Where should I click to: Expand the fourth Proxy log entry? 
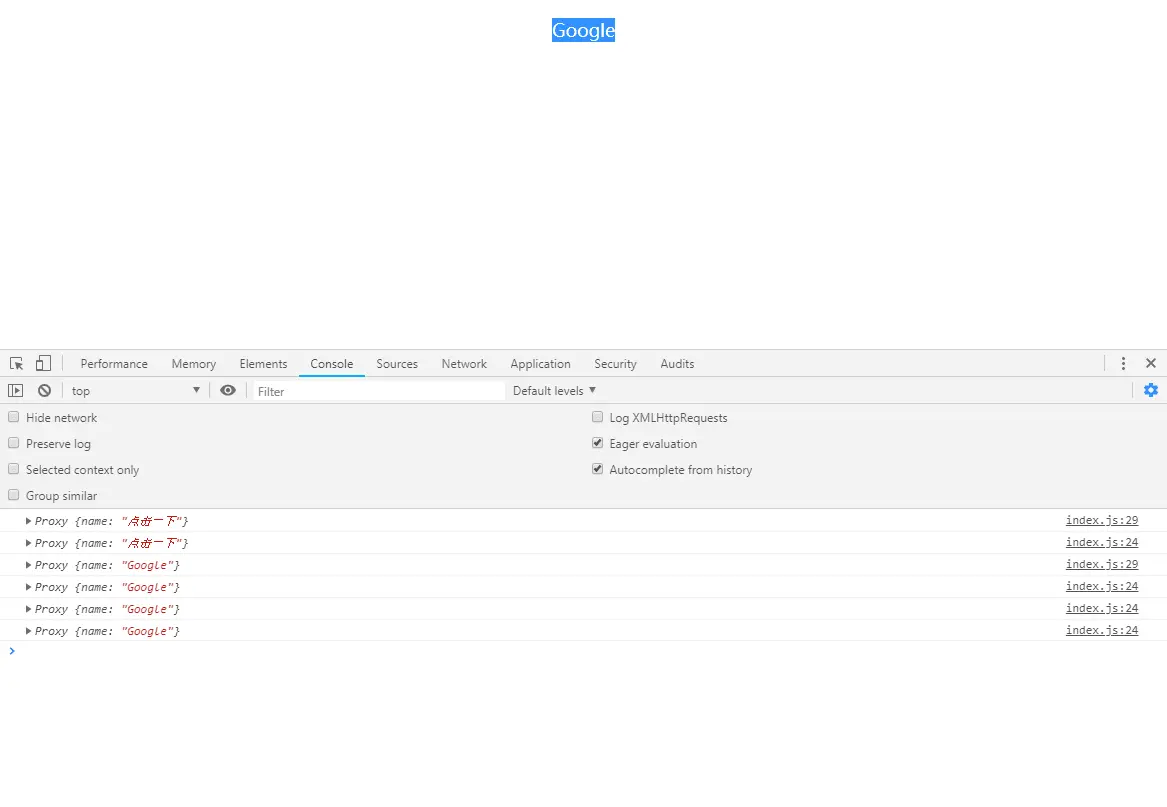click(x=28, y=587)
